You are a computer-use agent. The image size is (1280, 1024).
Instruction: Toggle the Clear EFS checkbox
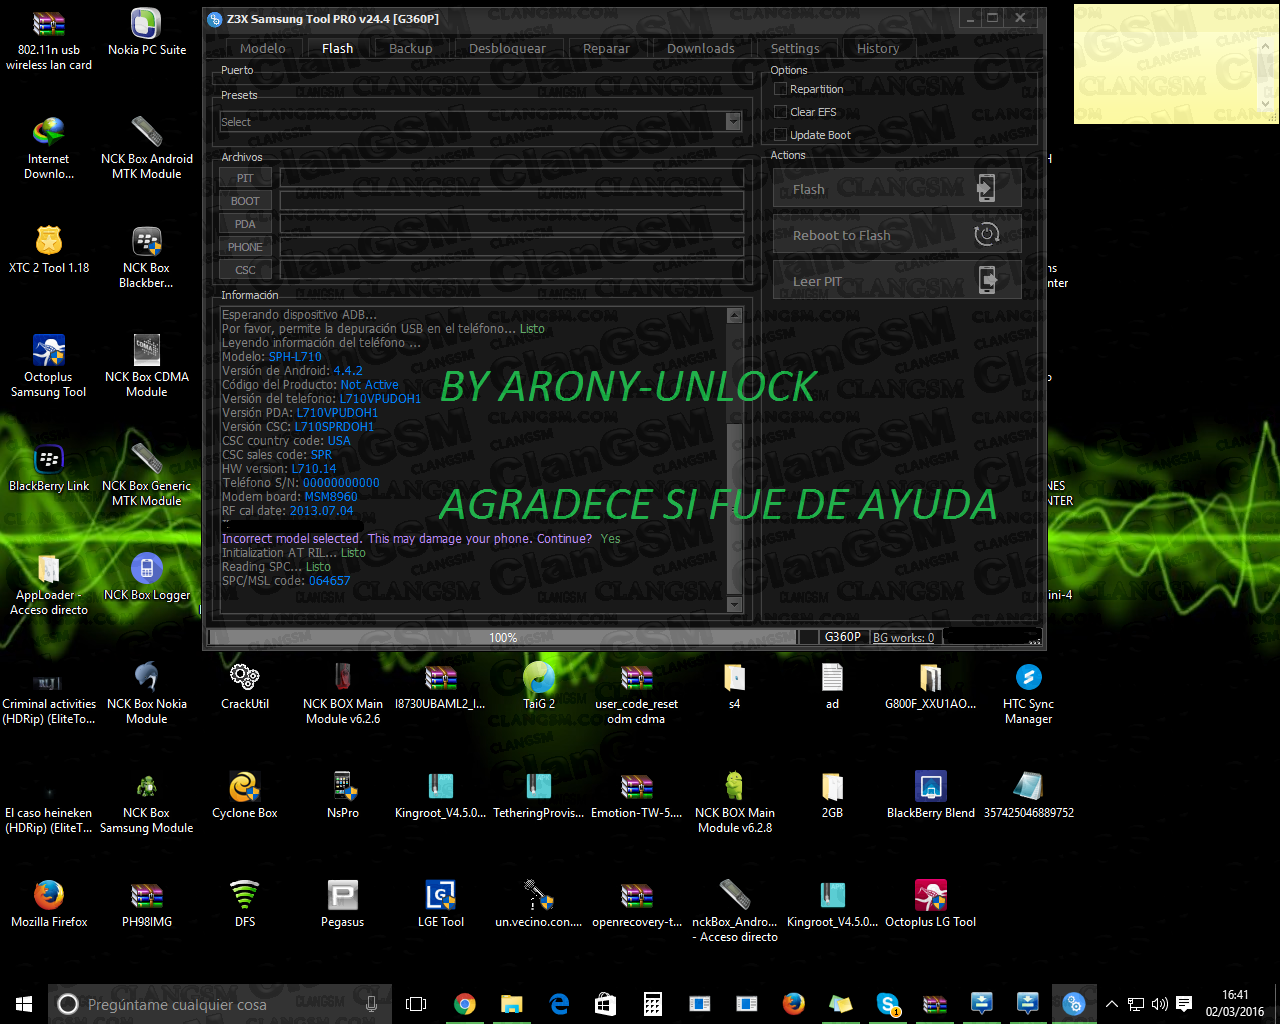tap(781, 112)
